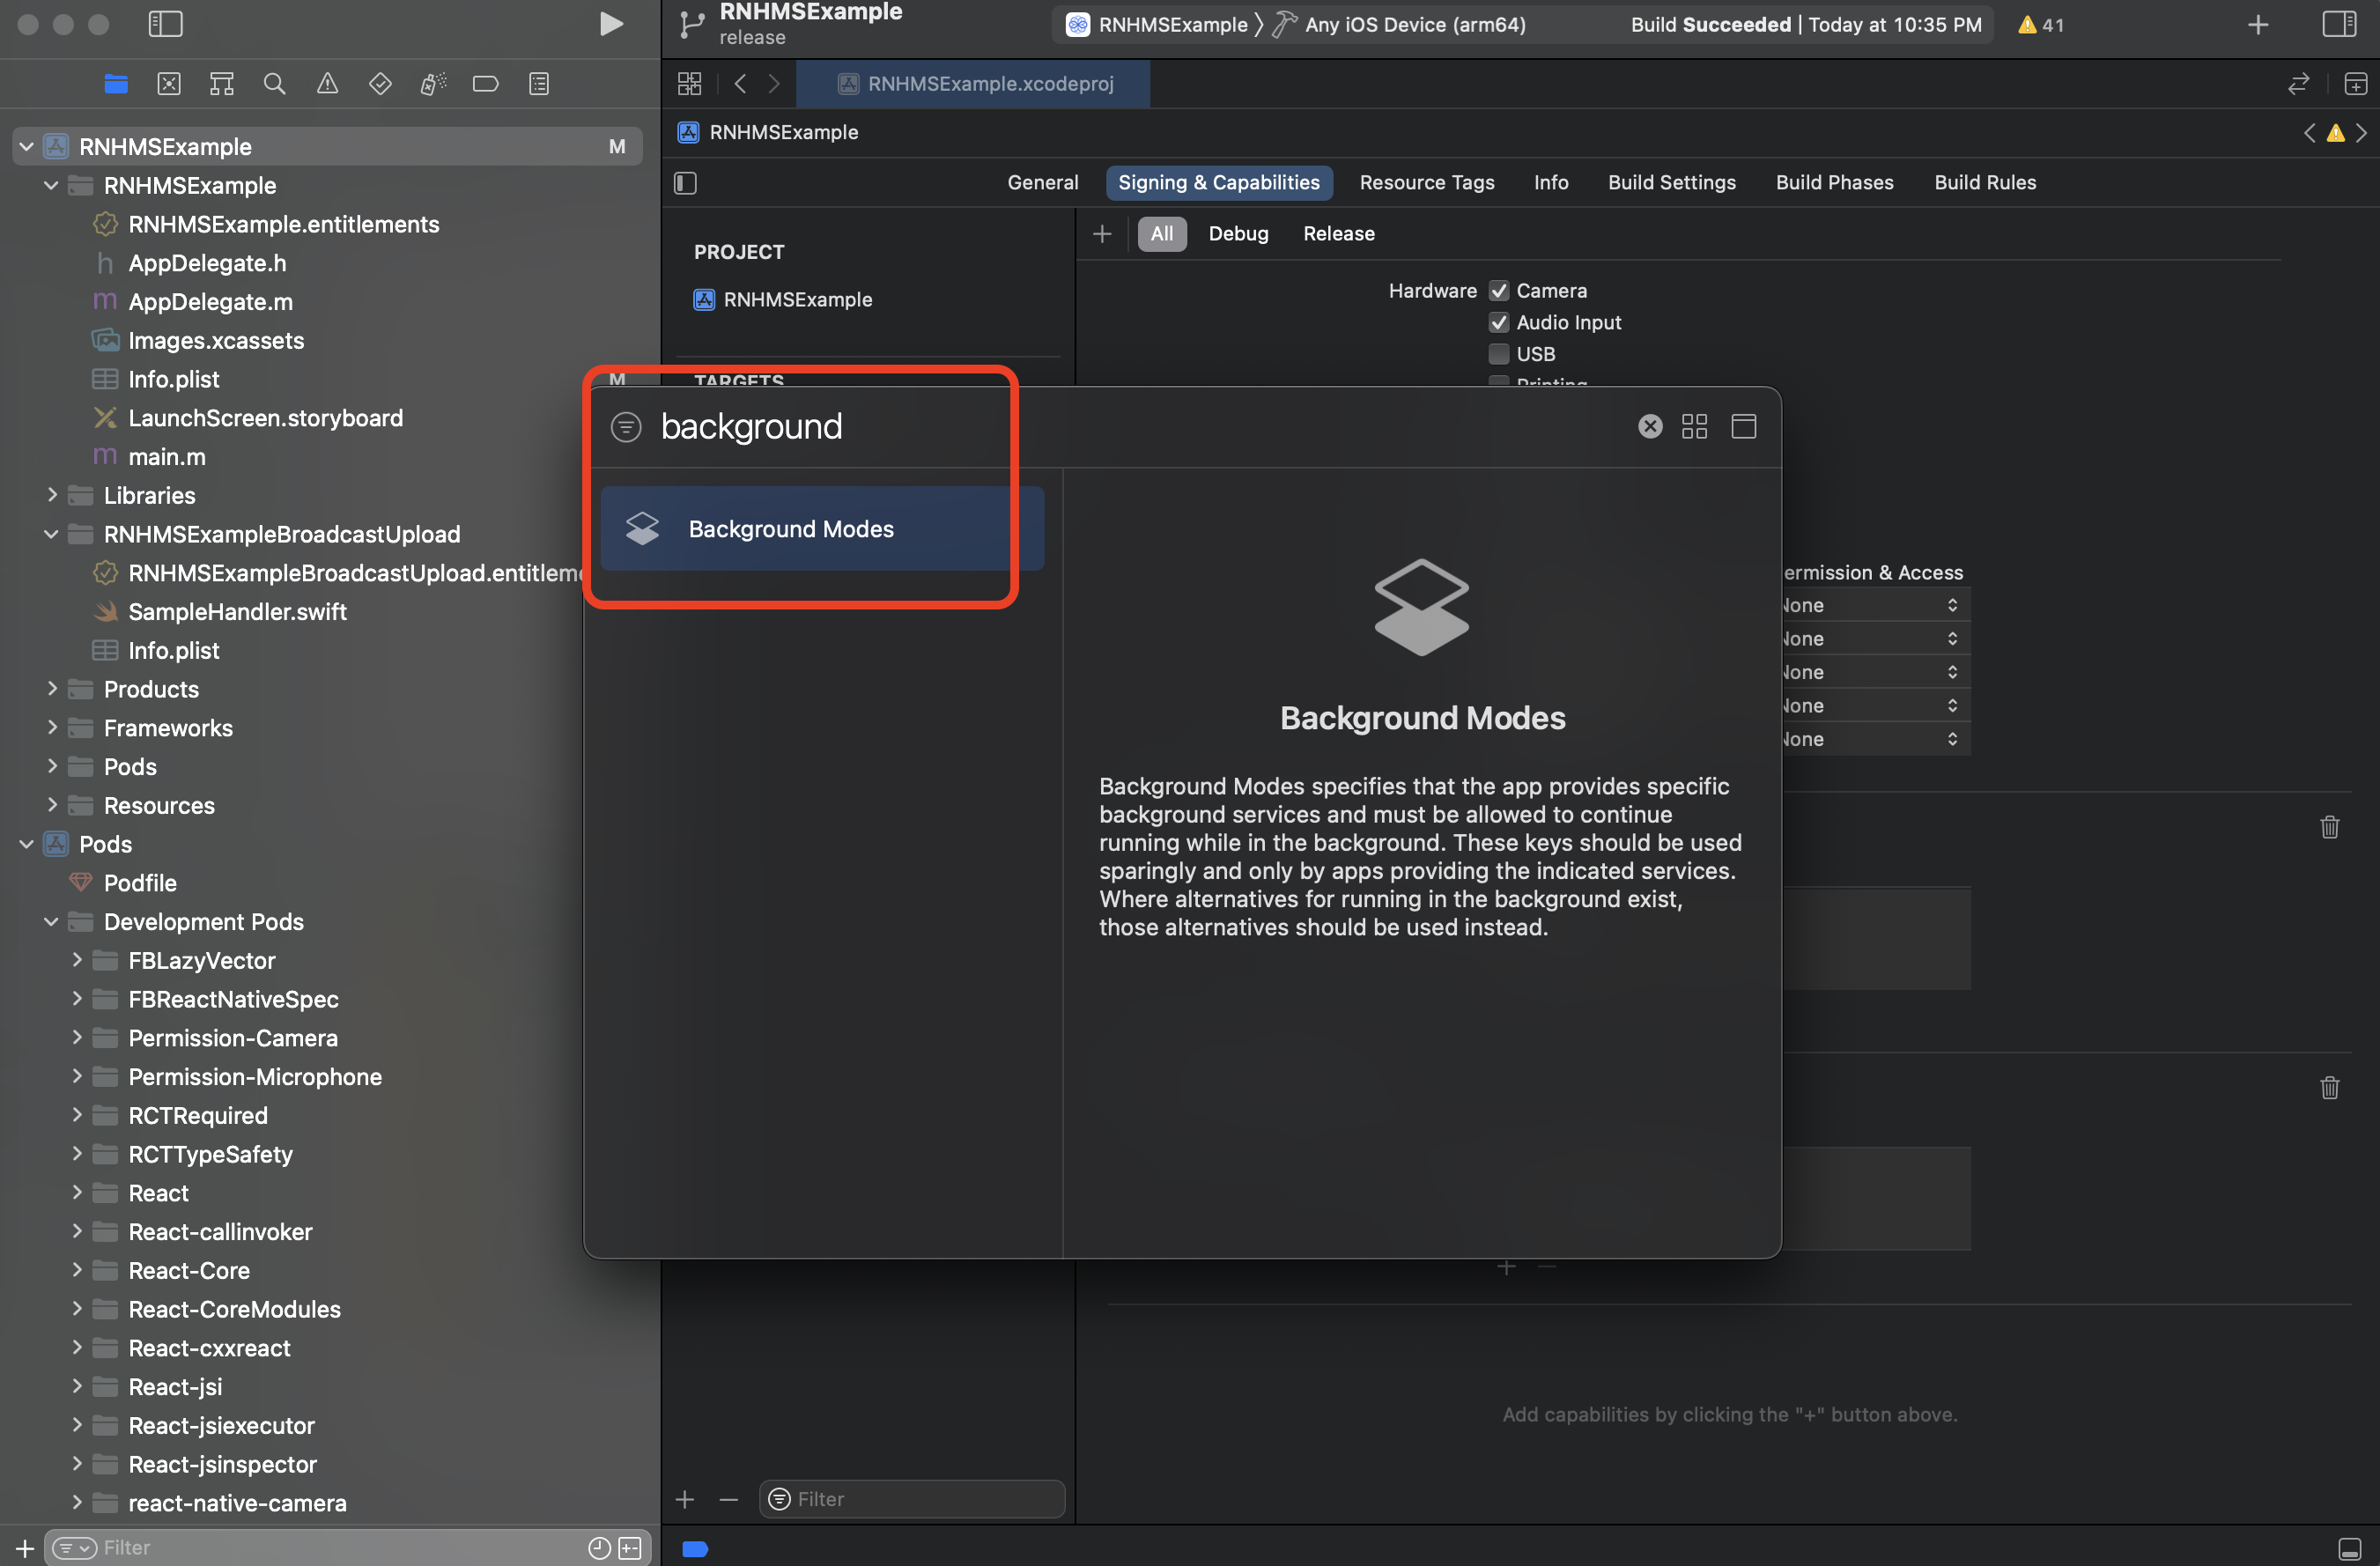Disable the Audio Input checkbox
This screenshot has height=1566, width=2380.
[x=1498, y=323]
